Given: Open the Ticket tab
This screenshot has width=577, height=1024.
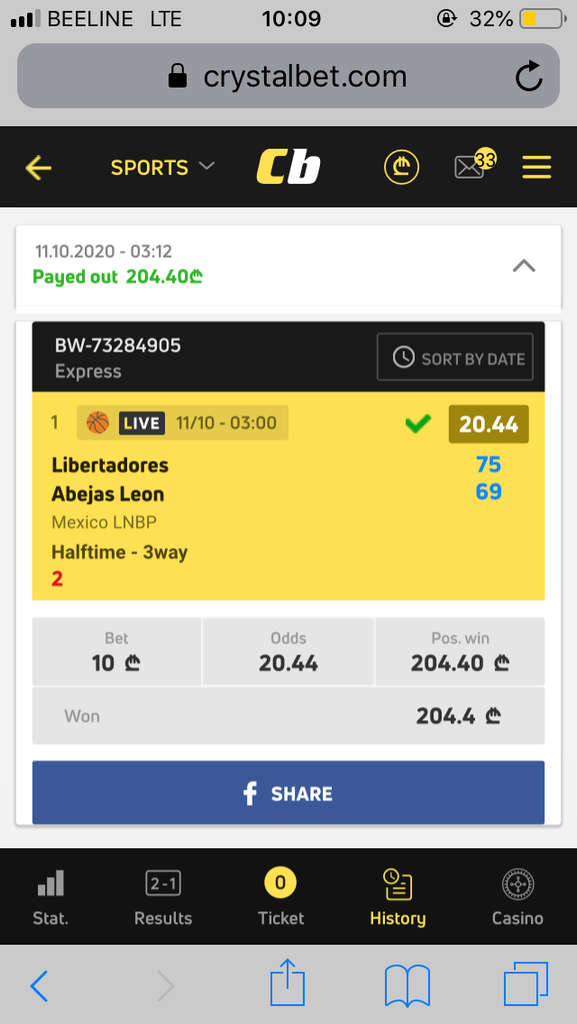Looking at the screenshot, I should click(x=281, y=897).
